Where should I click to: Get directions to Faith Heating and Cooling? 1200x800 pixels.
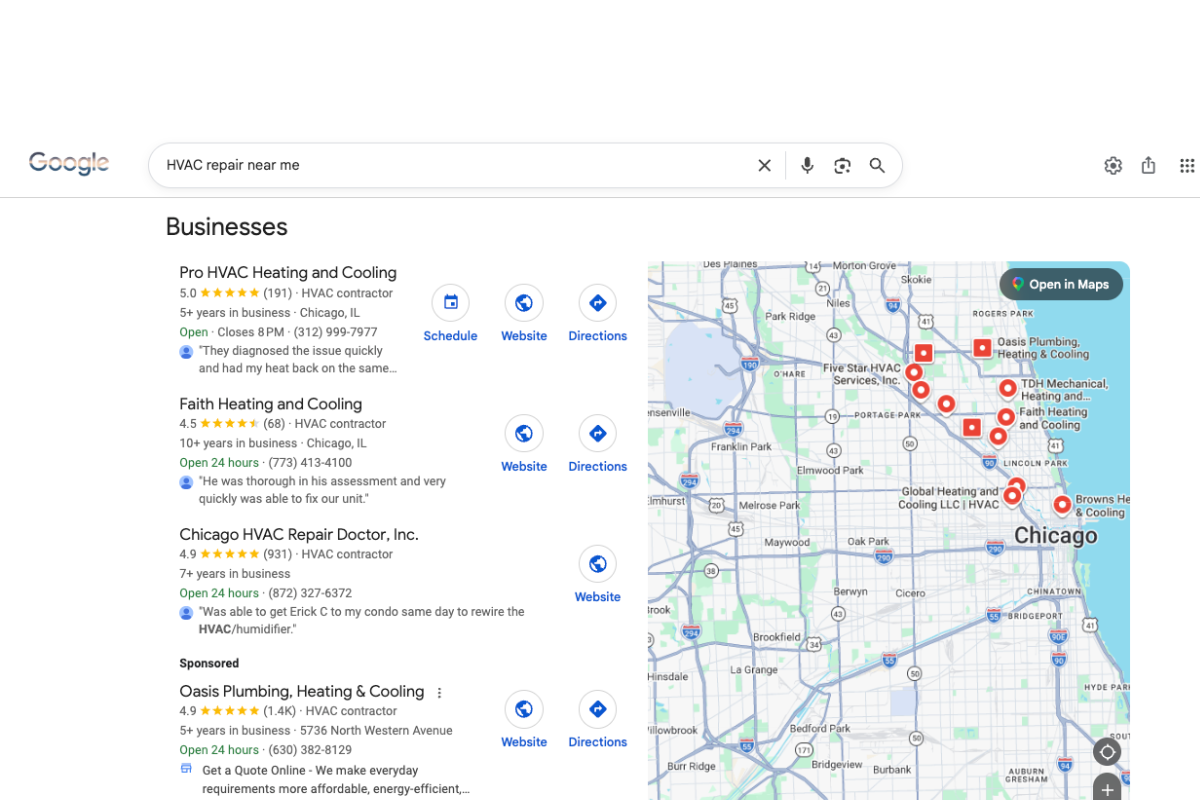(598, 444)
